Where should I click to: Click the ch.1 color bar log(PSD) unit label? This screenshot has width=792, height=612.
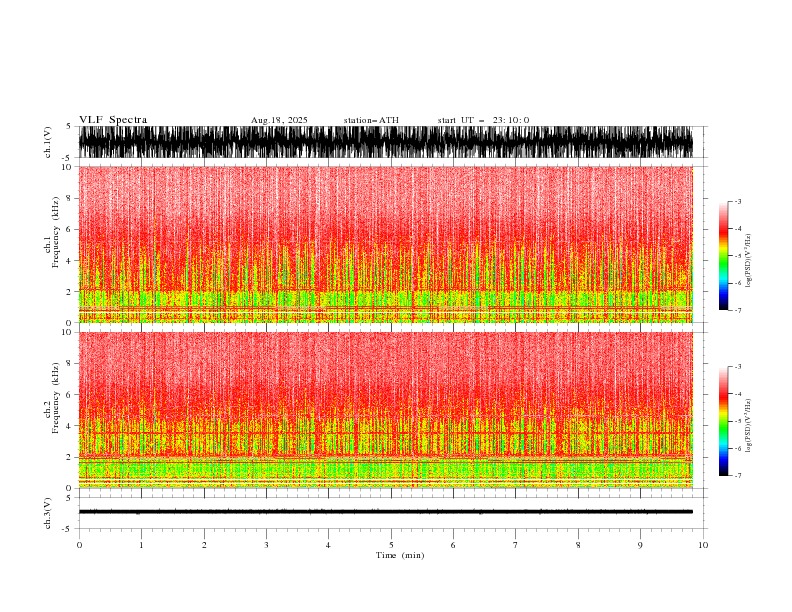(x=749, y=261)
